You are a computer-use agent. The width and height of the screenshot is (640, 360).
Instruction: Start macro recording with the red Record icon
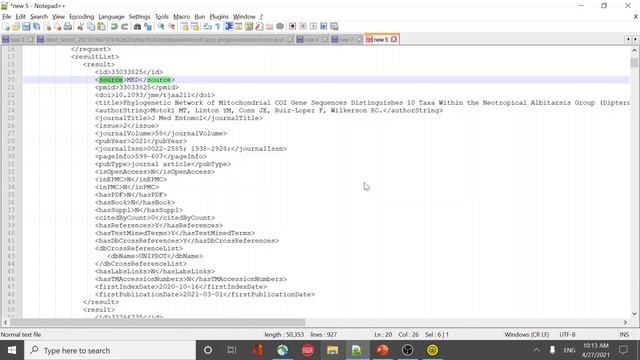click(292, 27)
